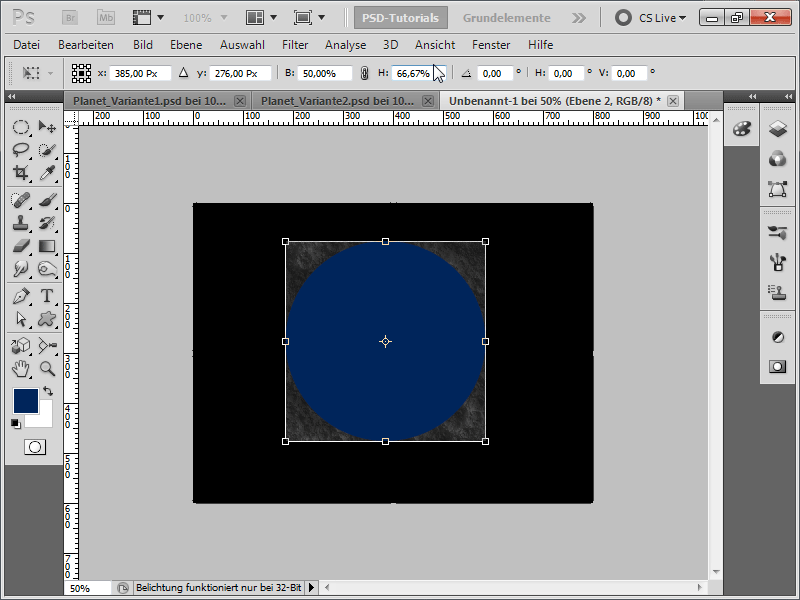Select the Horizontal Type tool
This screenshot has width=800, height=600.
point(47,296)
